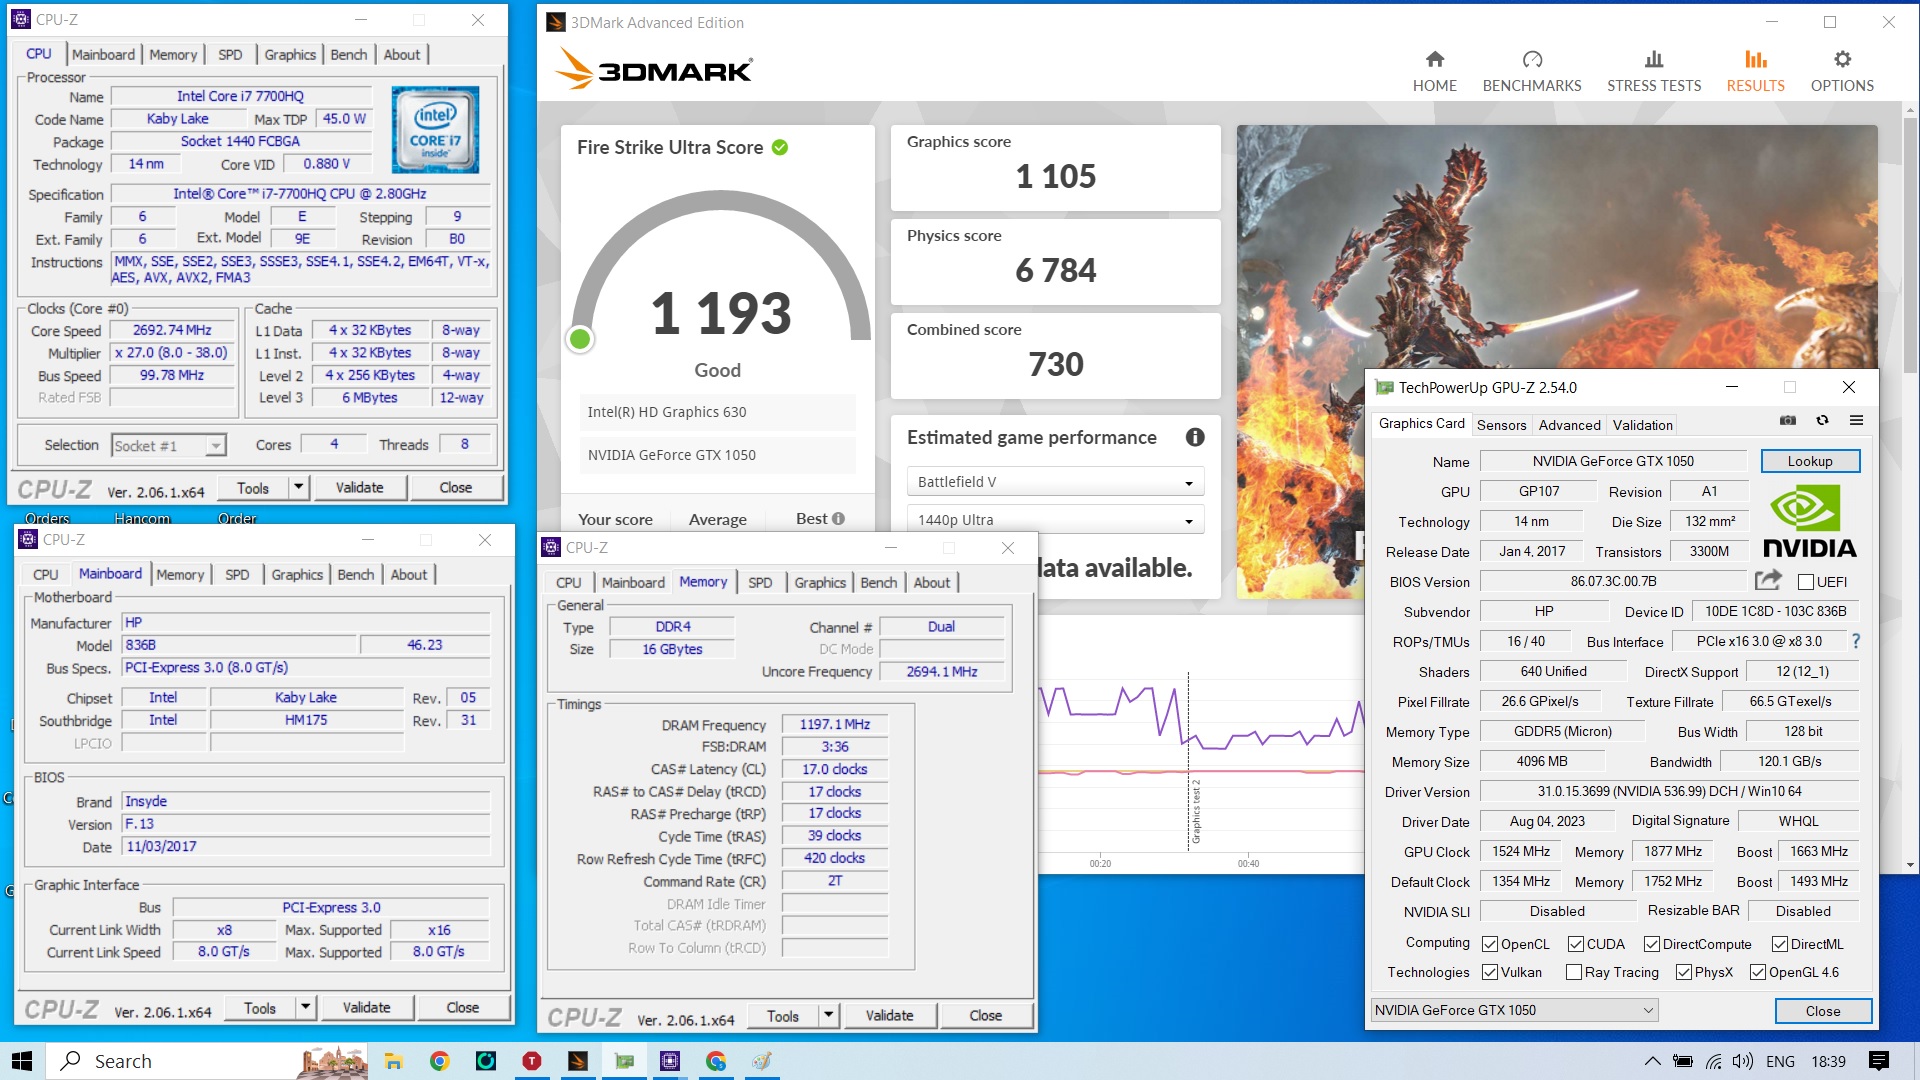This screenshot has height=1080, width=1920.
Task: Toggle the Ray Tracing checkbox
Action: pos(1574,972)
